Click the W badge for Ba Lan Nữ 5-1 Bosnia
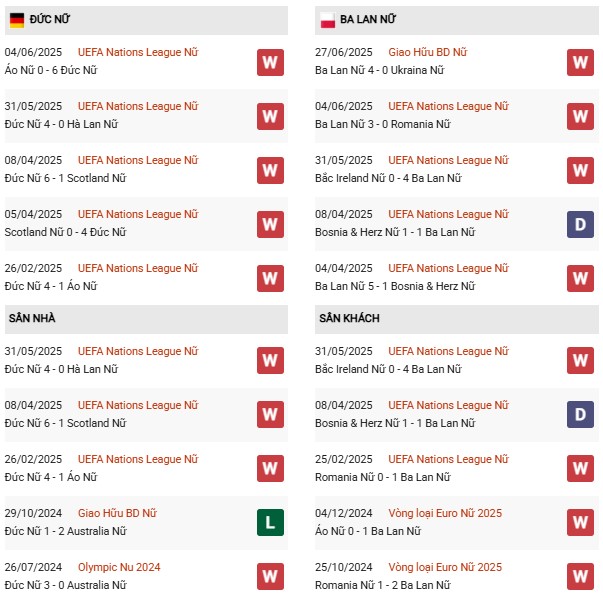The height and width of the screenshot is (597, 603). (580, 278)
